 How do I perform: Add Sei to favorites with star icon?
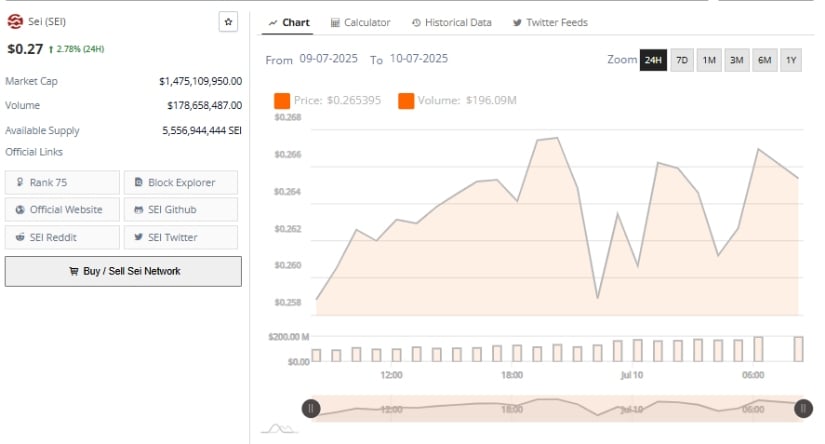pyautogui.click(x=228, y=22)
